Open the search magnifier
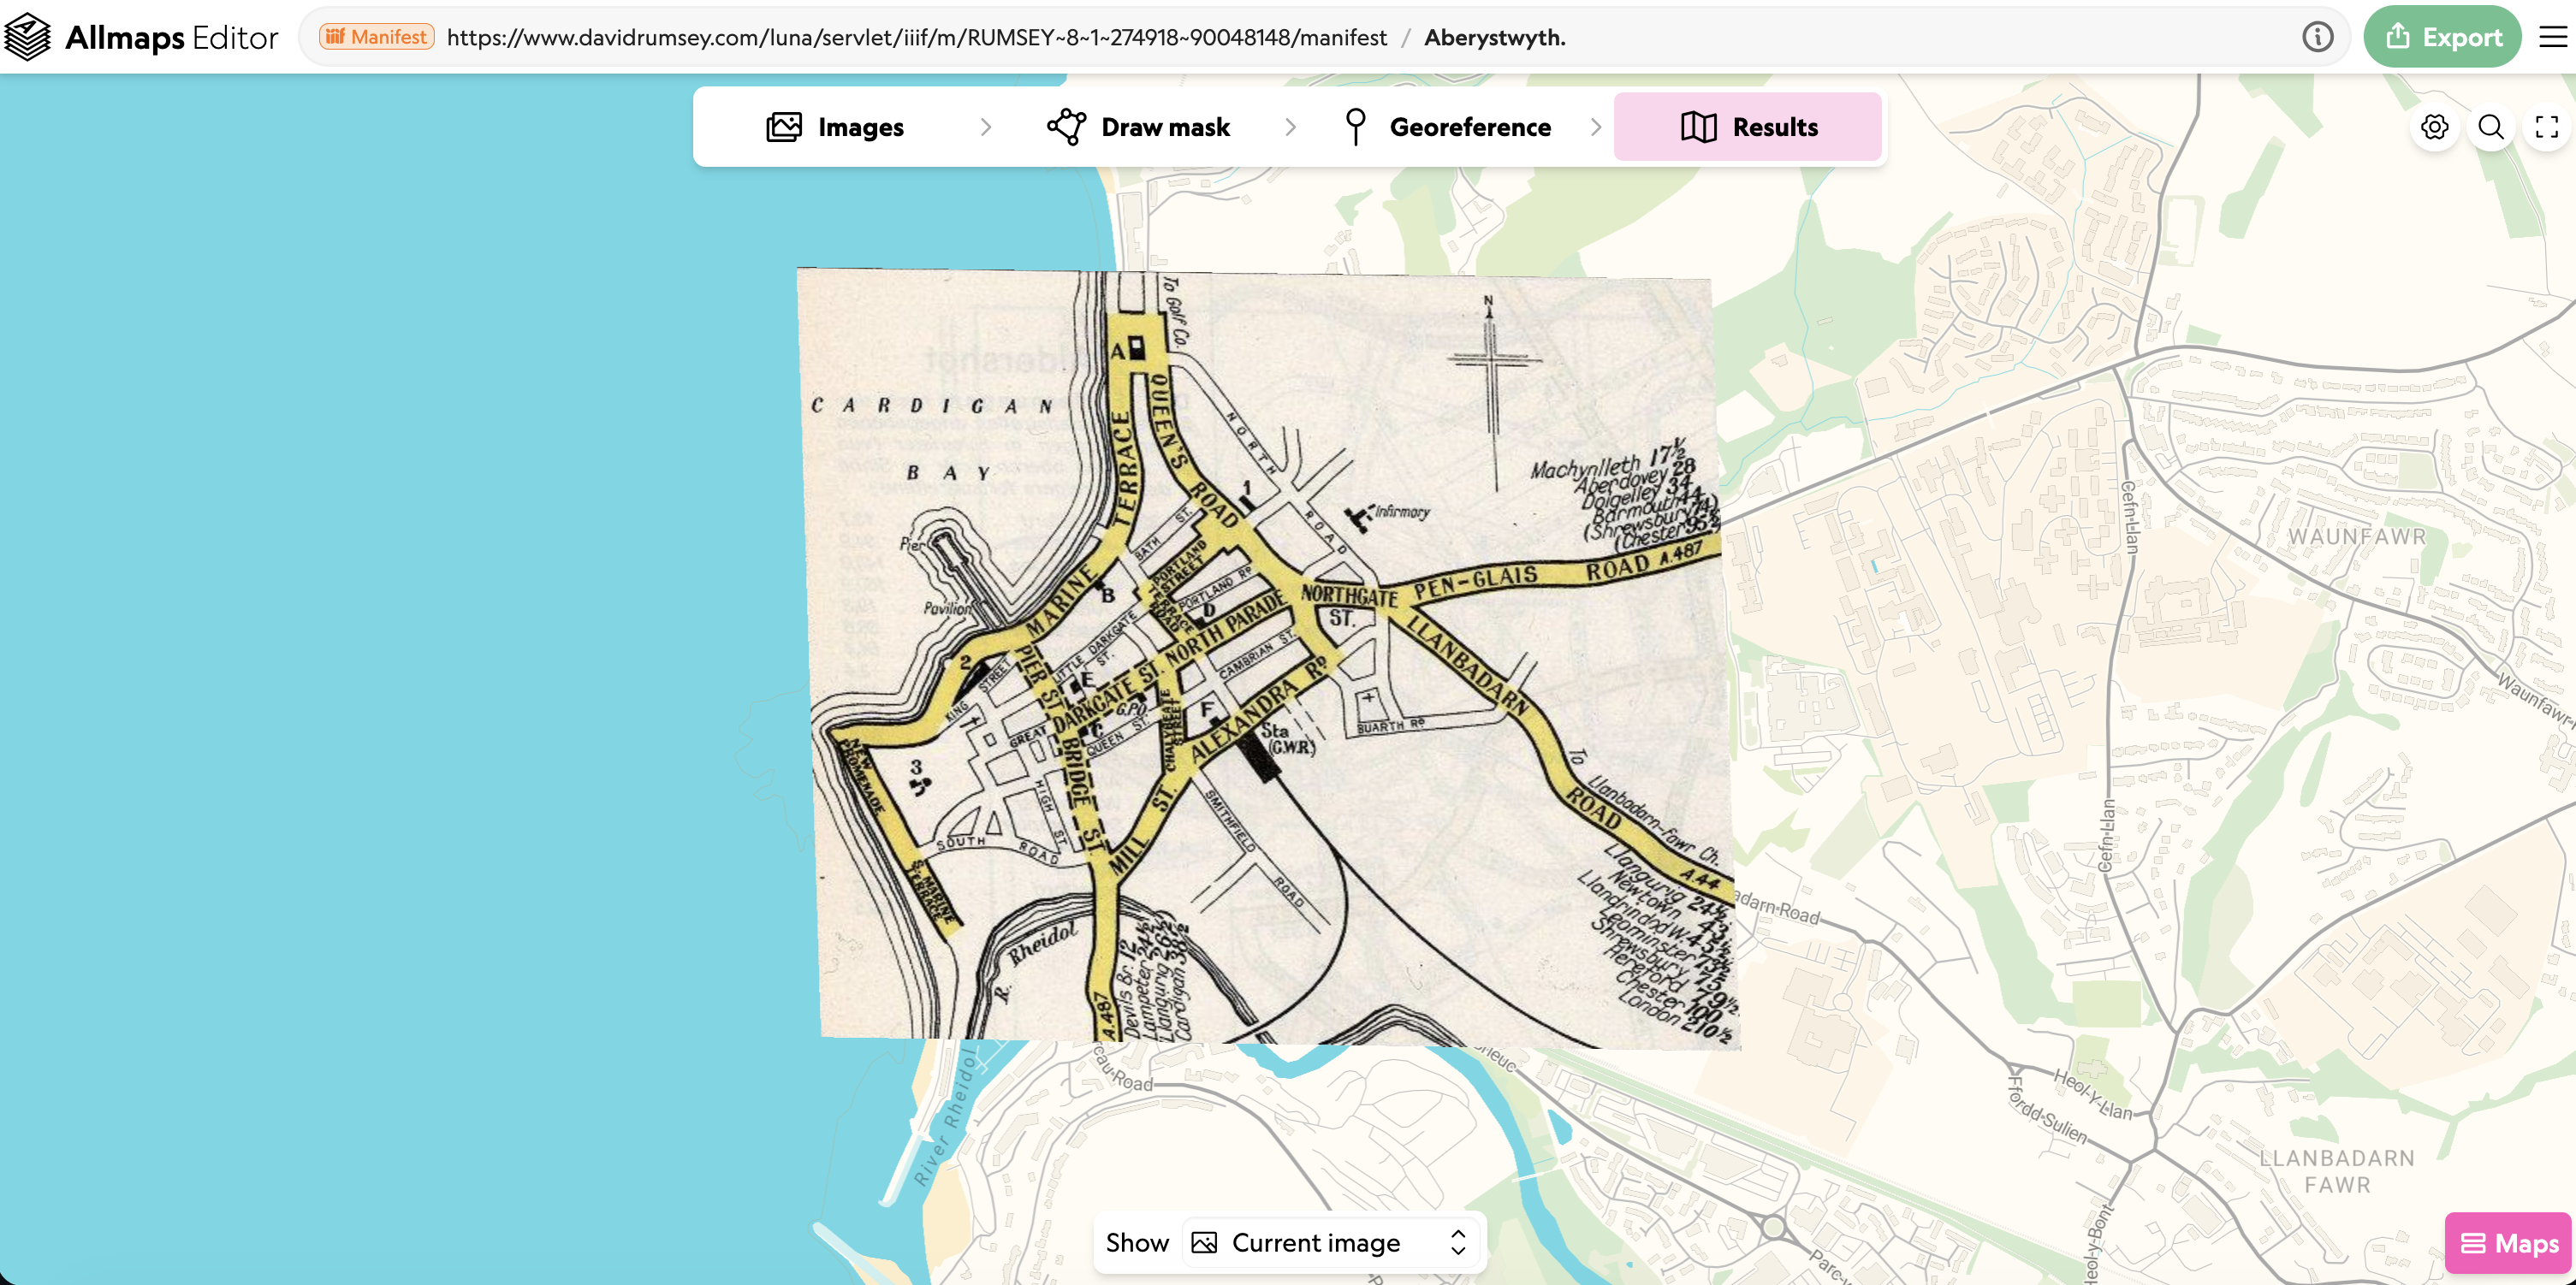The width and height of the screenshot is (2576, 1285). (2490, 127)
